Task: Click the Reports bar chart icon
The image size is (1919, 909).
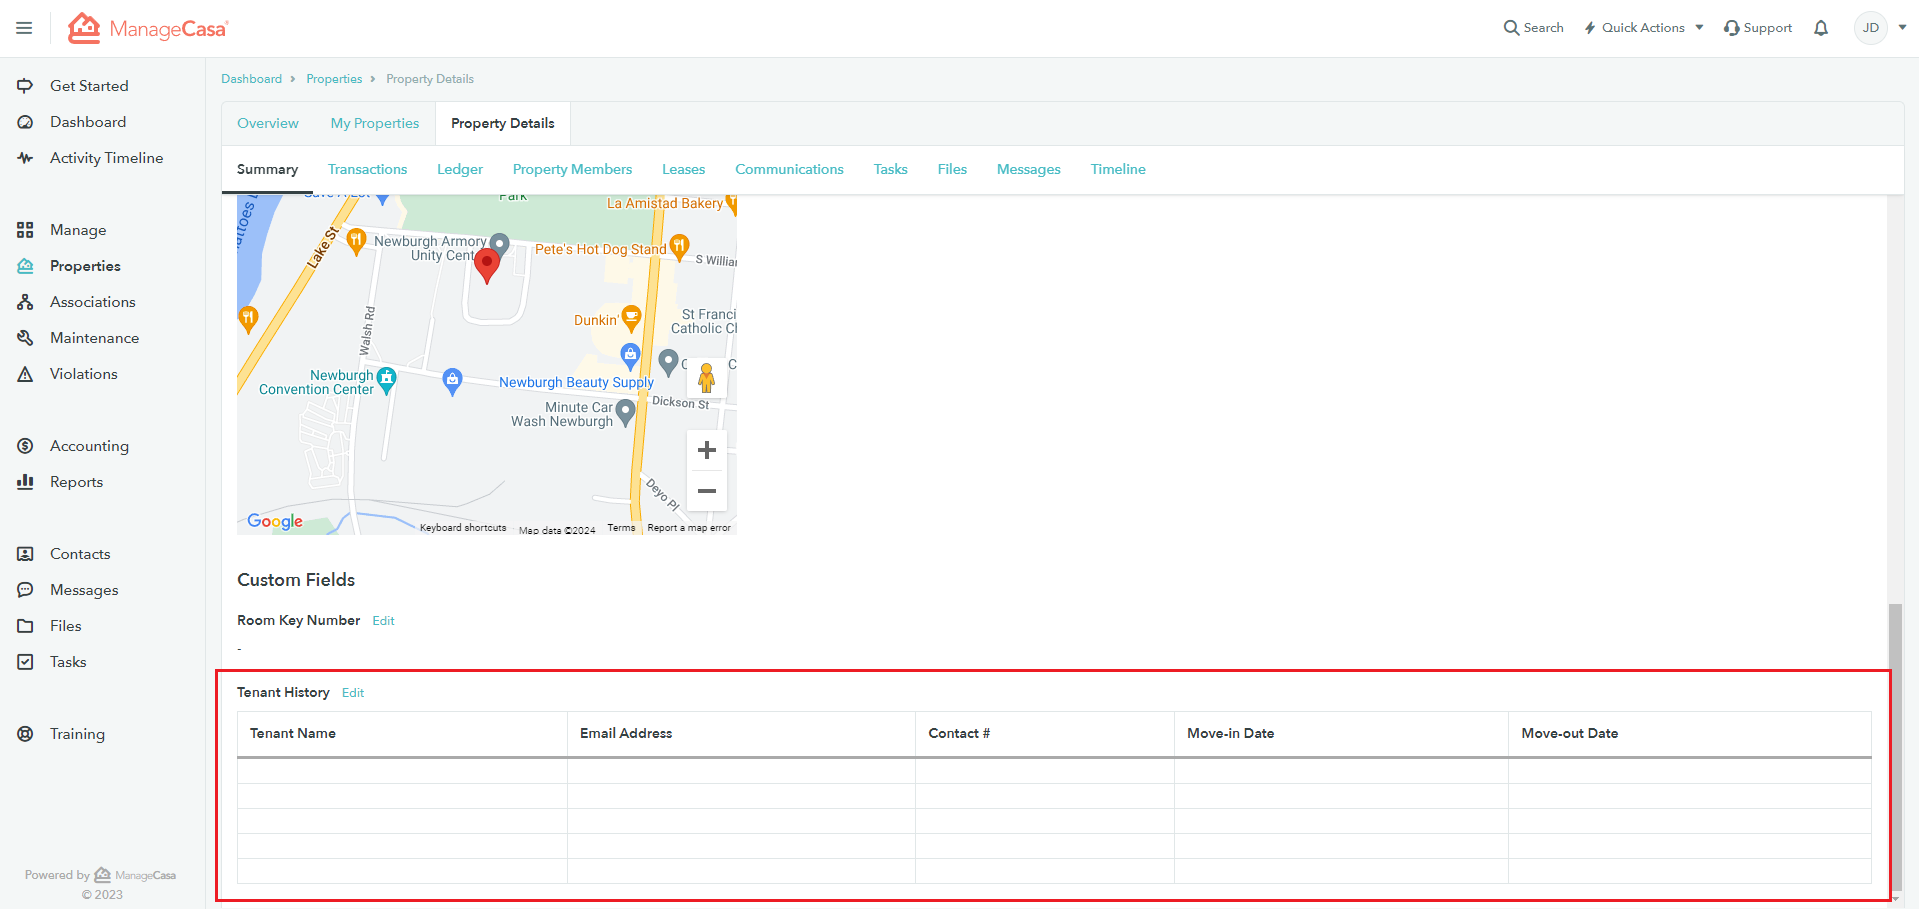Action: (25, 482)
